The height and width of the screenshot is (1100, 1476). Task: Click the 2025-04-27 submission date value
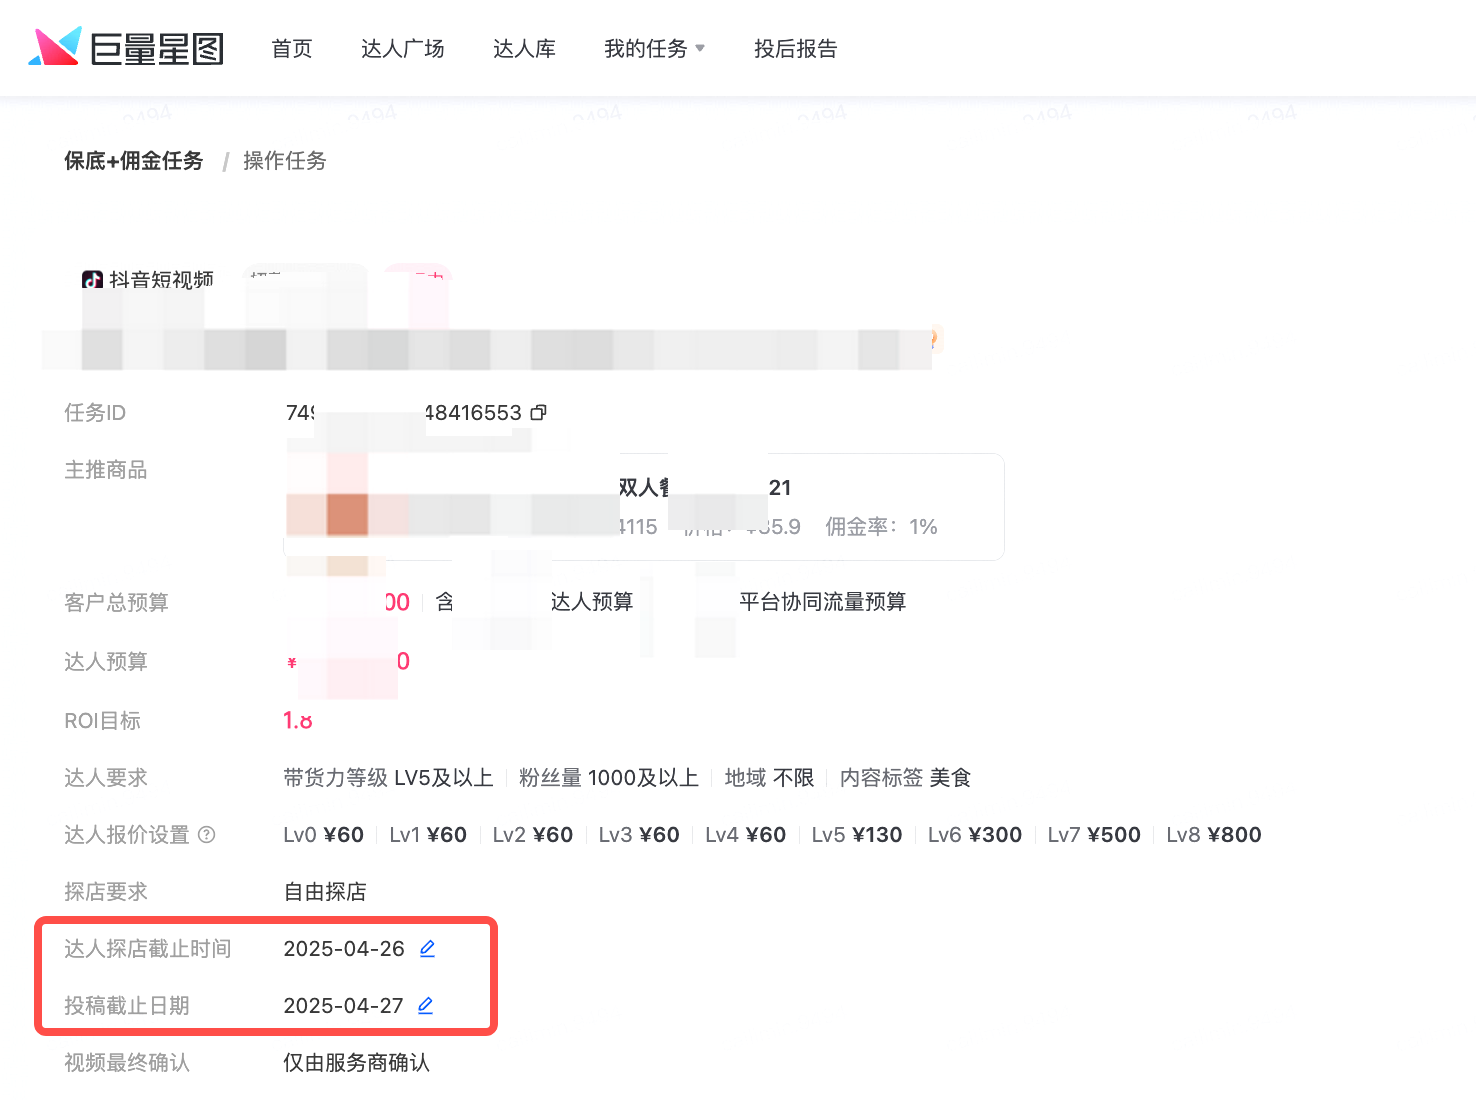[343, 1006]
